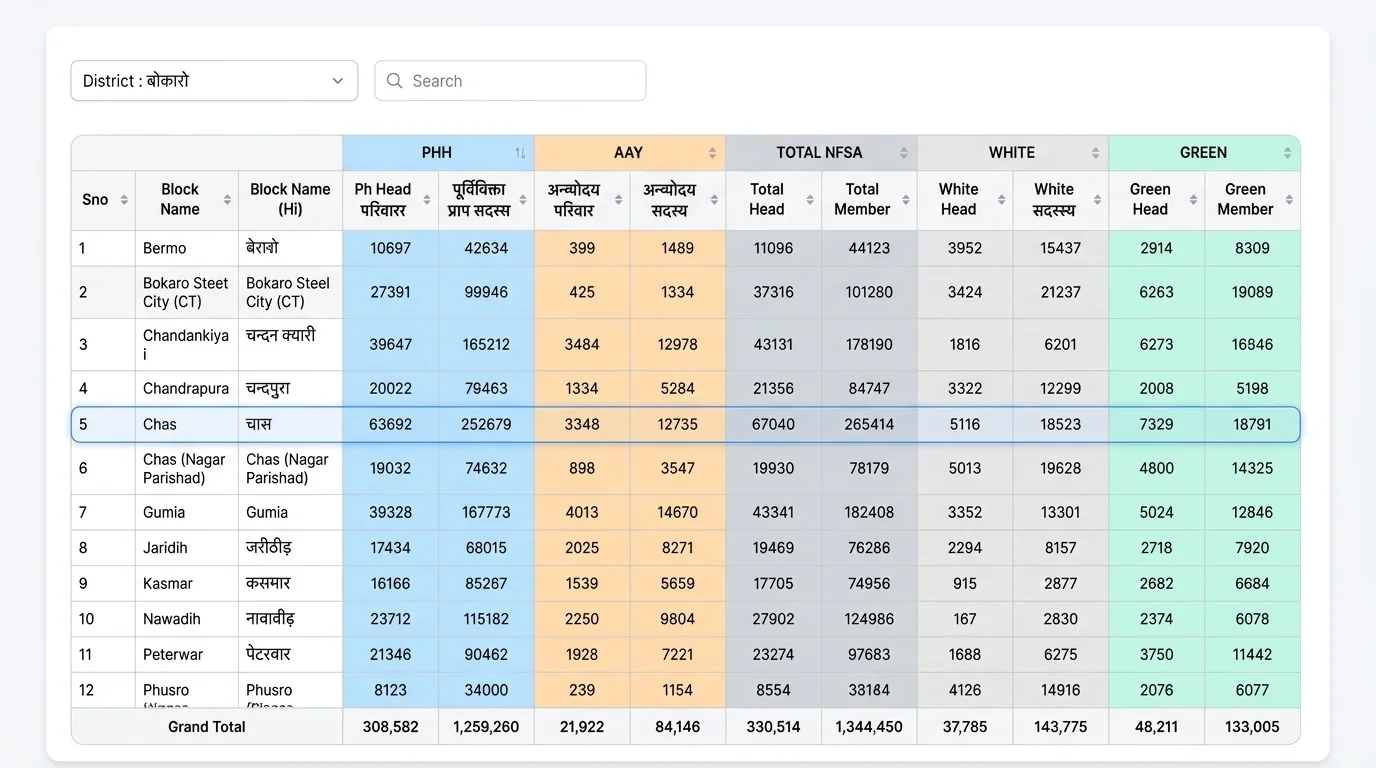Open the District dropdown
Viewport: 1376px width, 768px height.
pos(214,81)
